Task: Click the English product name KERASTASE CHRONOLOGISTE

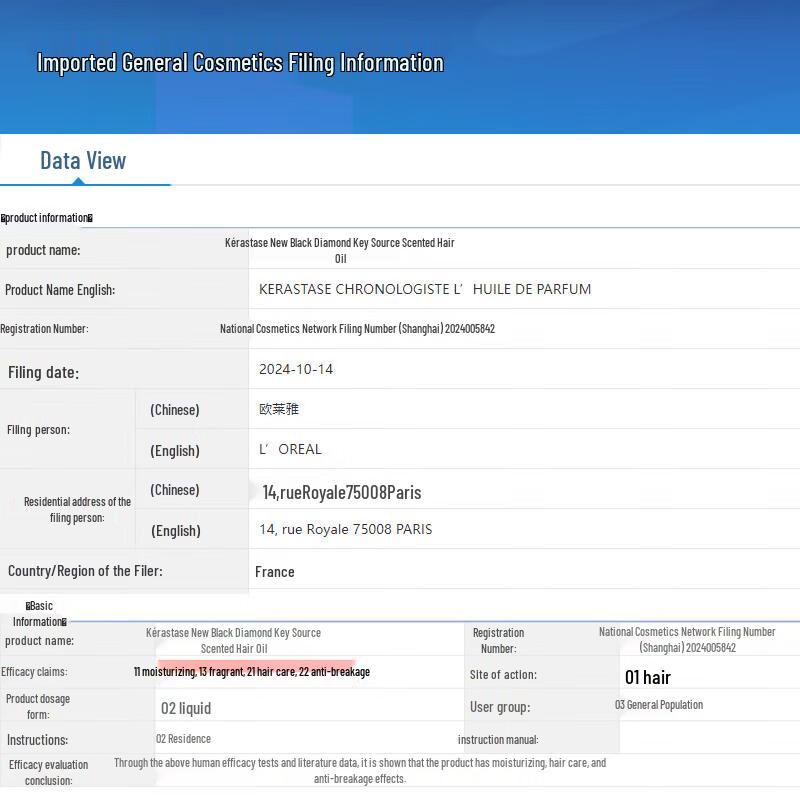Action: pos(424,289)
